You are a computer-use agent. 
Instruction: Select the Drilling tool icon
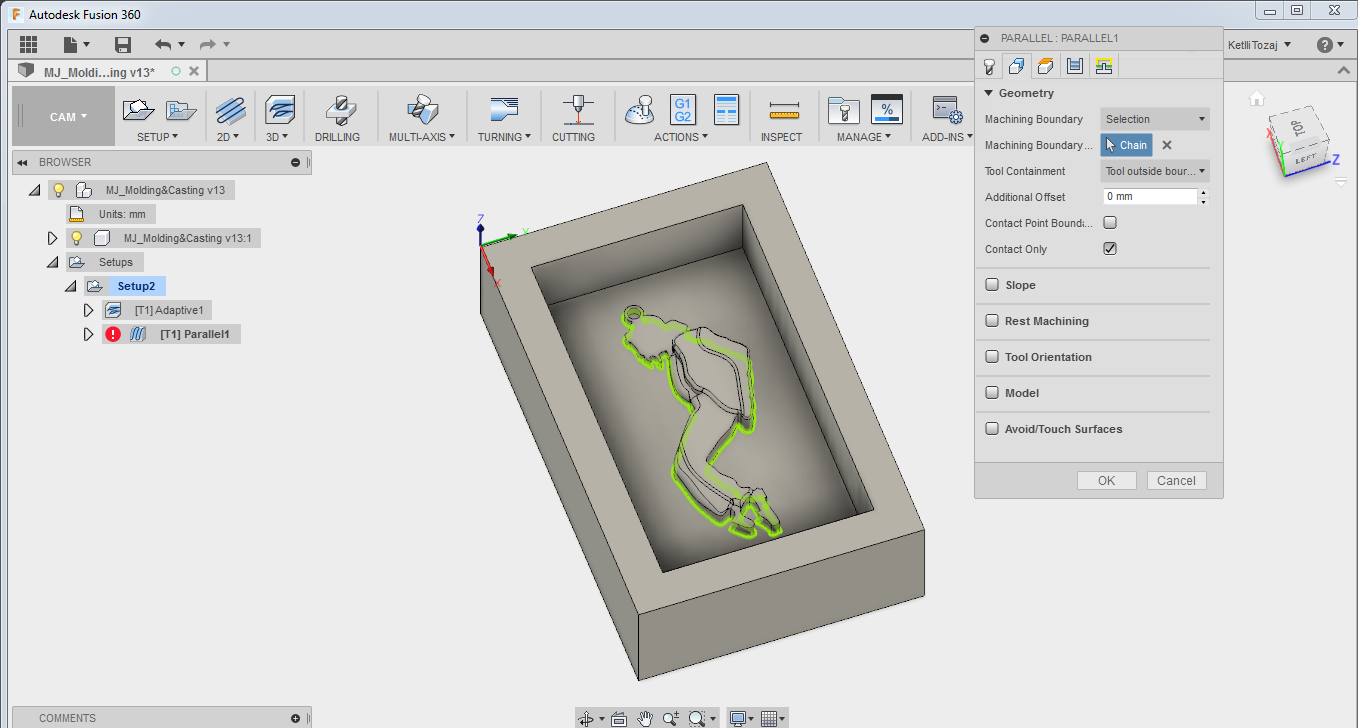pyautogui.click(x=340, y=109)
